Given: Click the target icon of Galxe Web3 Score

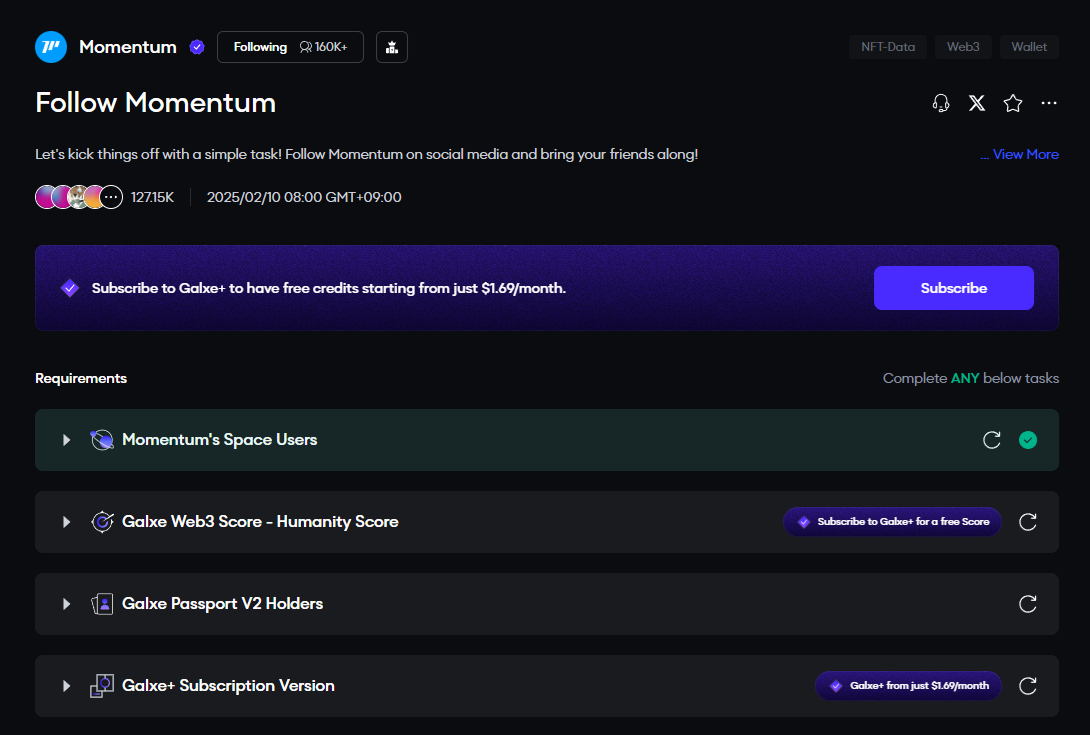Looking at the screenshot, I should pos(102,522).
